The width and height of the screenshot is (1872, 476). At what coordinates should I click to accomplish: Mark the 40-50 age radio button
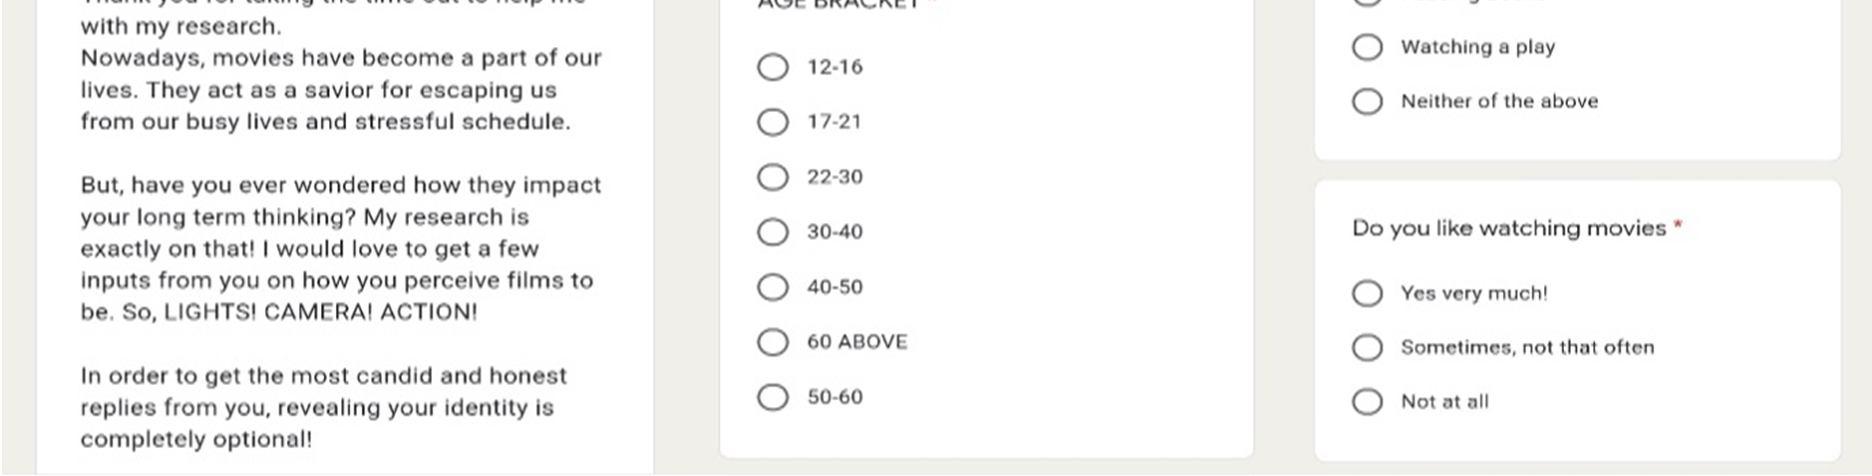tap(773, 287)
